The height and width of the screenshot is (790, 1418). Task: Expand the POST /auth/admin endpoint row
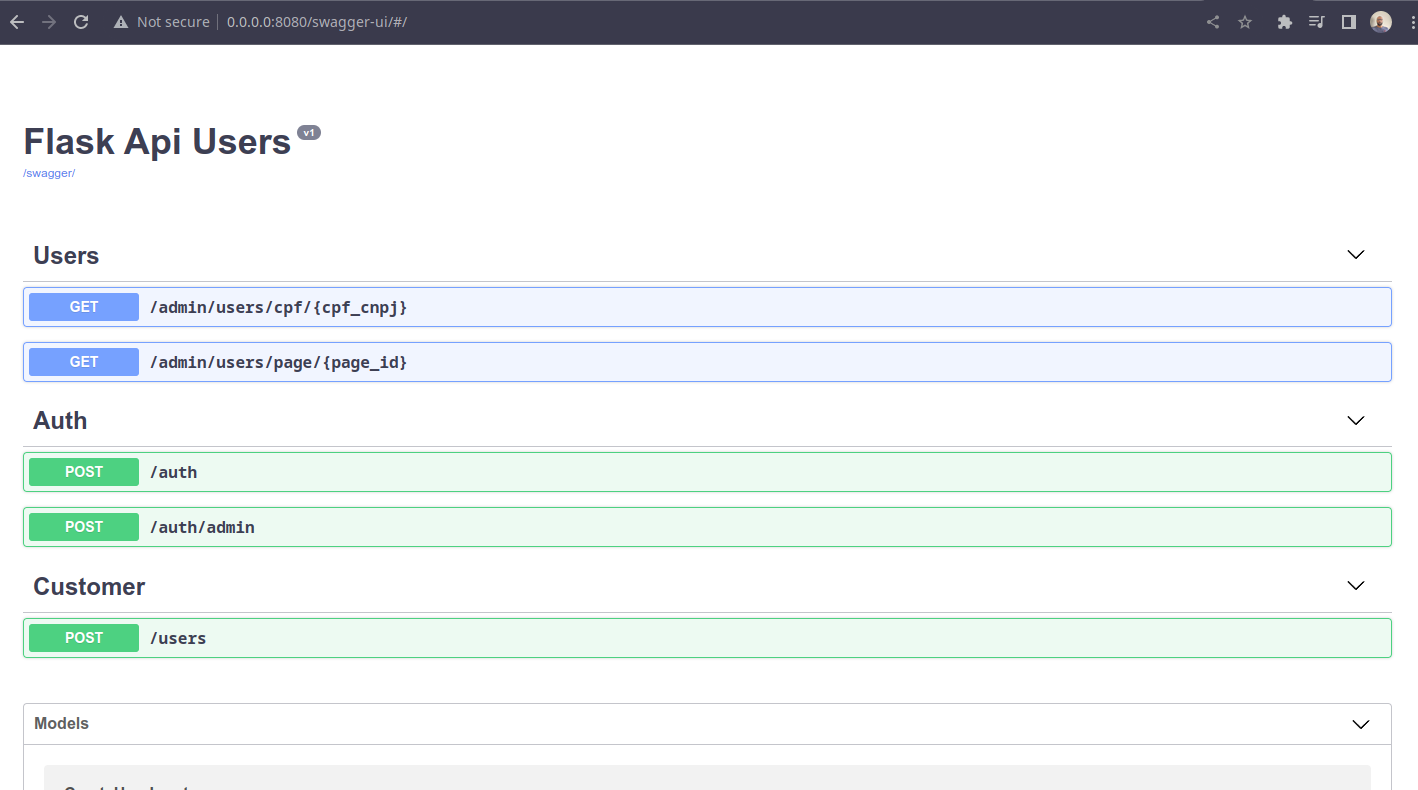707,527
